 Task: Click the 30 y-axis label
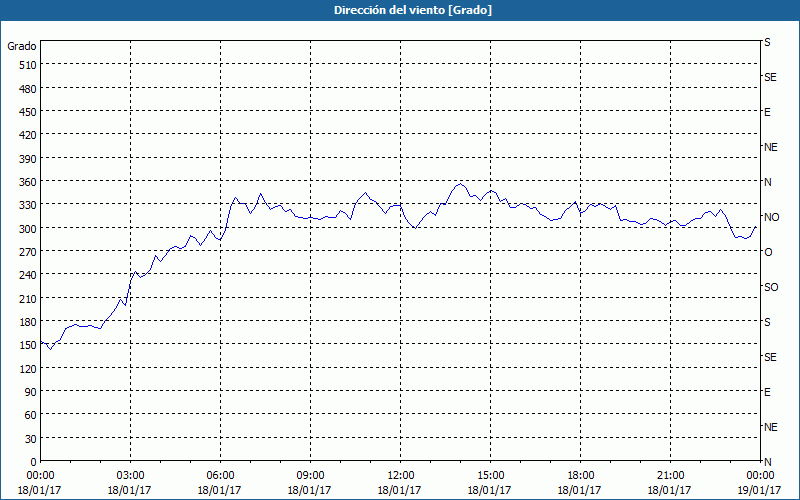(x=31, y=439)
